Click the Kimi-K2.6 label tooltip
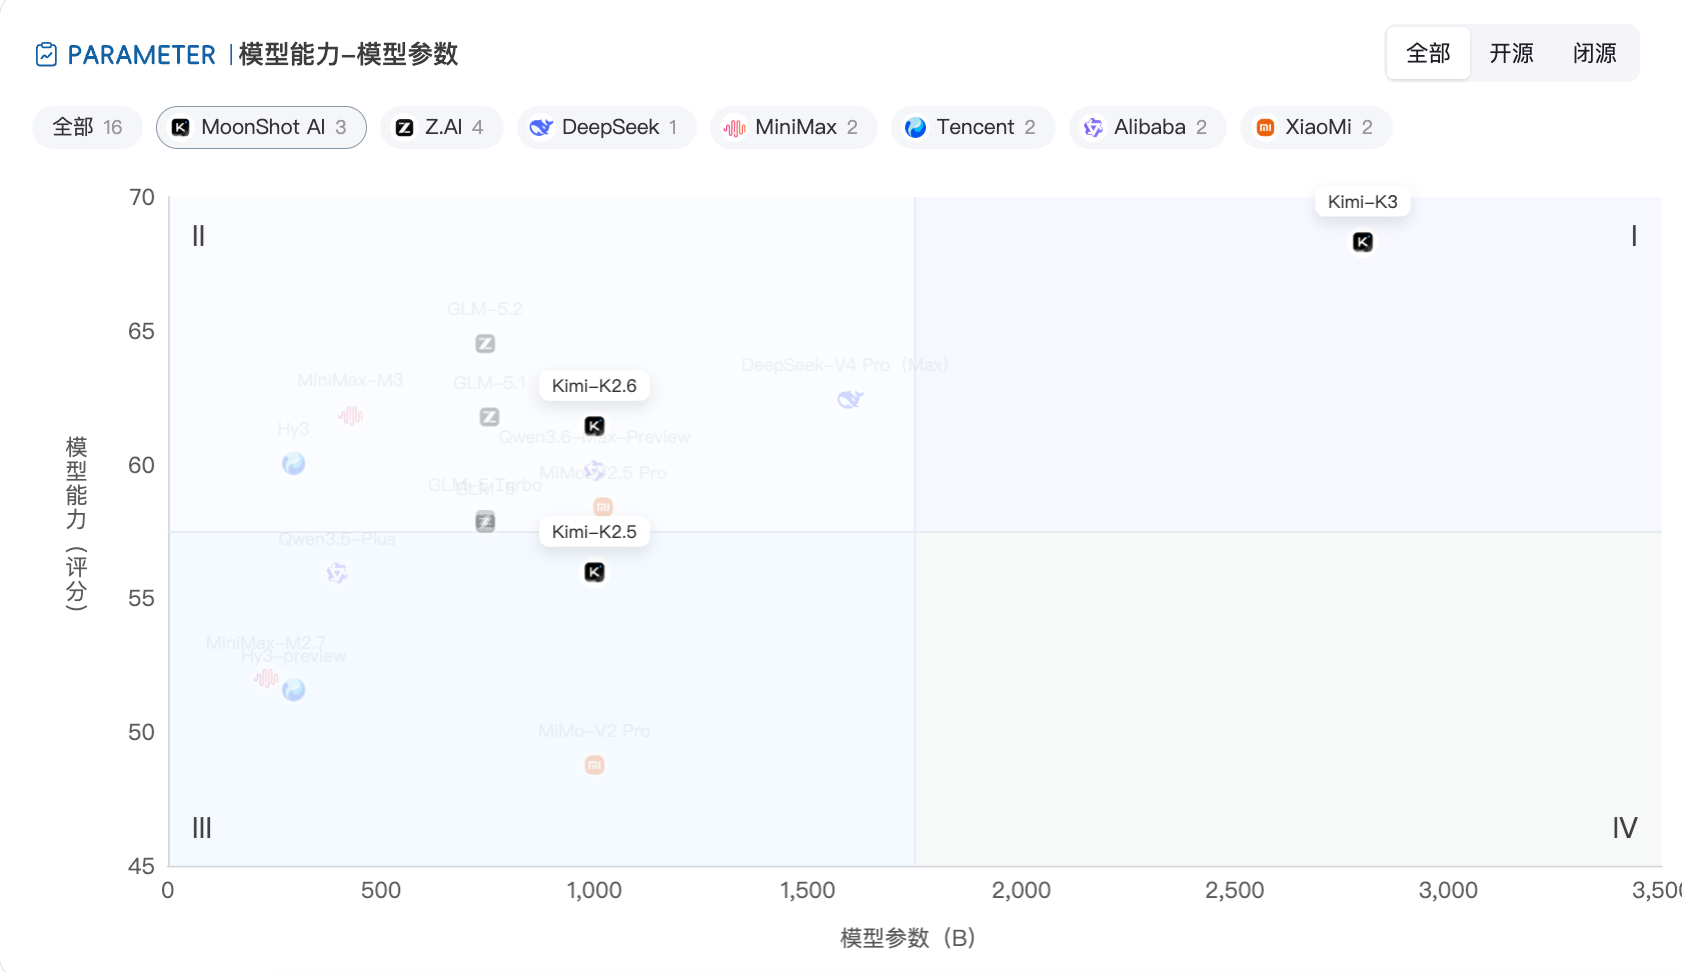Viewport: 1682px width, 972px height. tap(594, 386)
